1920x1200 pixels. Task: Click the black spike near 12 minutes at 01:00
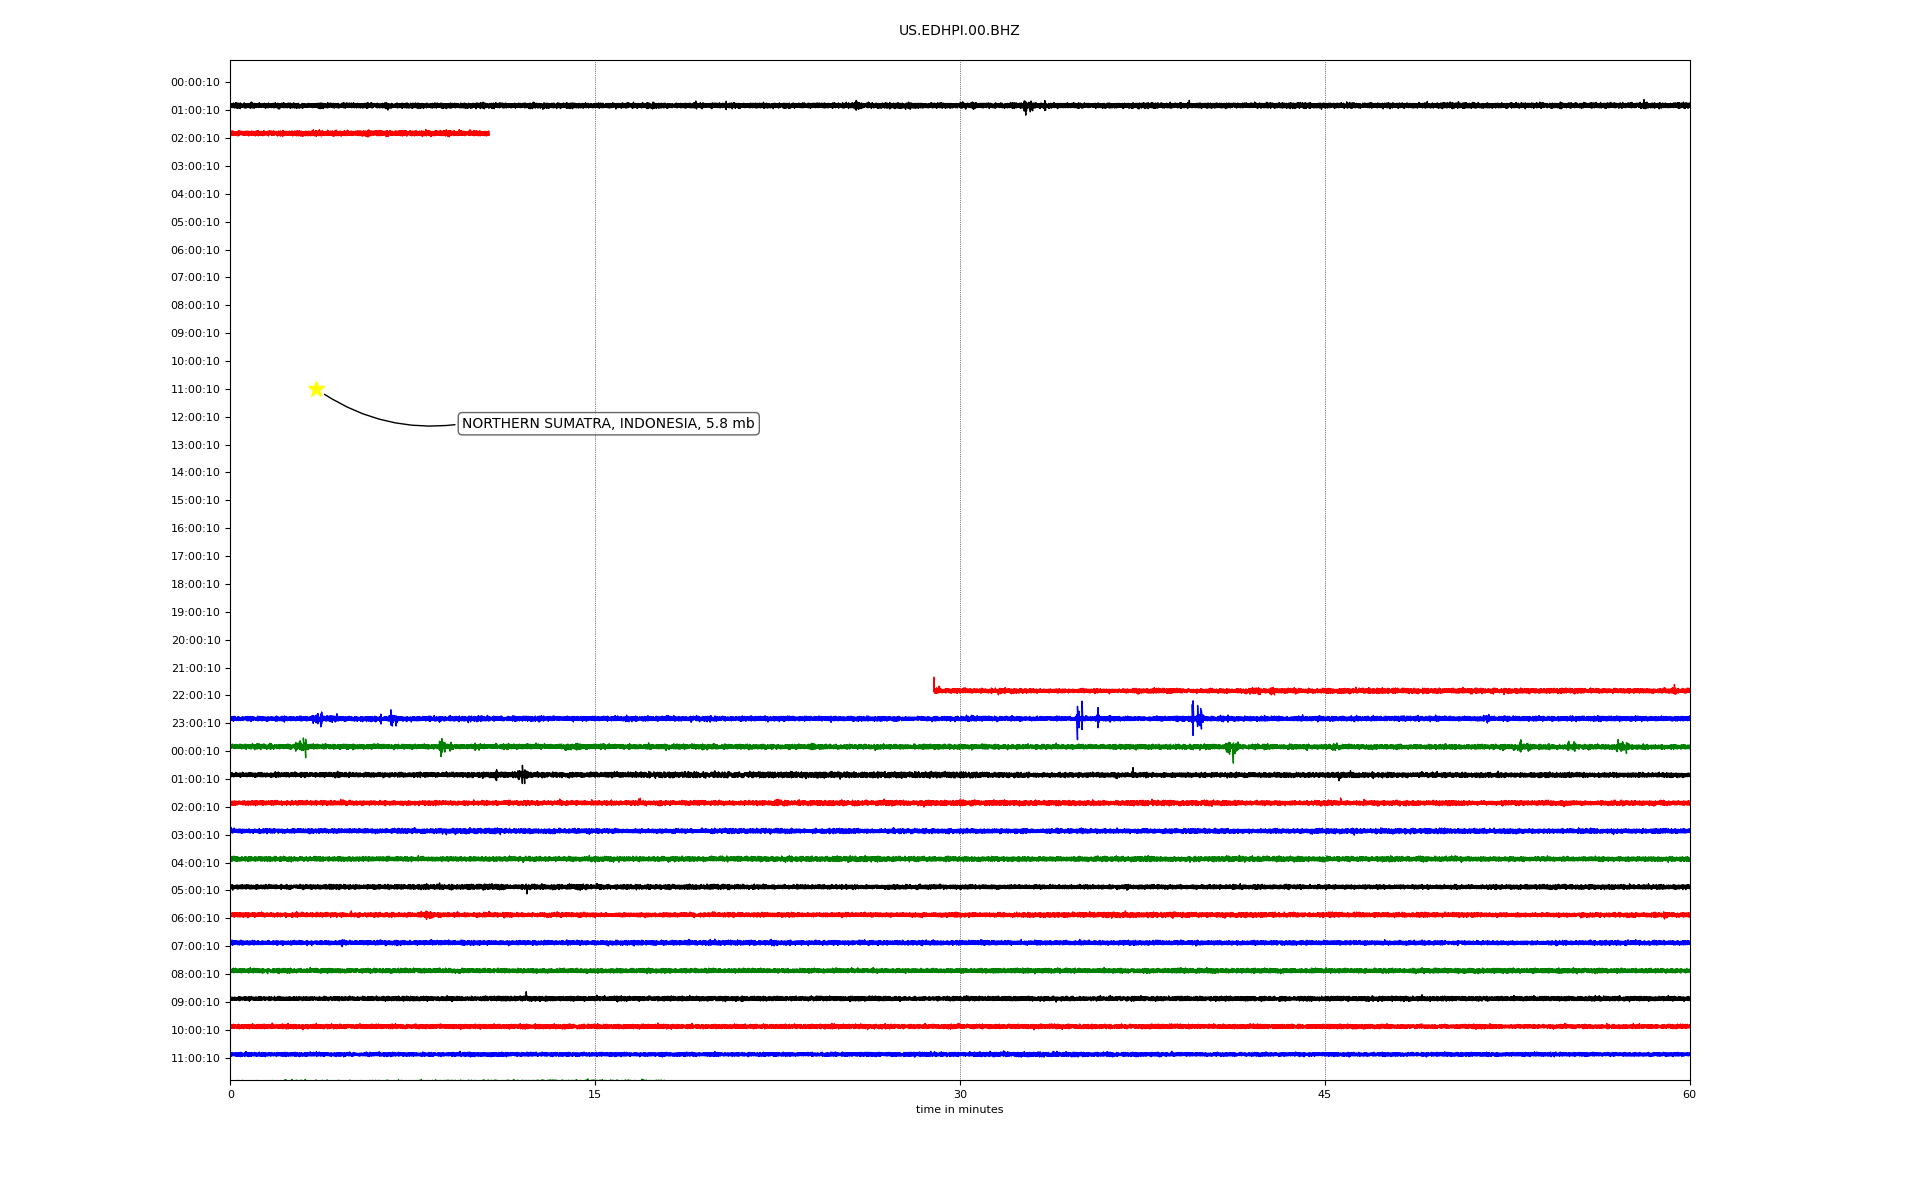(x=522, y=774)
